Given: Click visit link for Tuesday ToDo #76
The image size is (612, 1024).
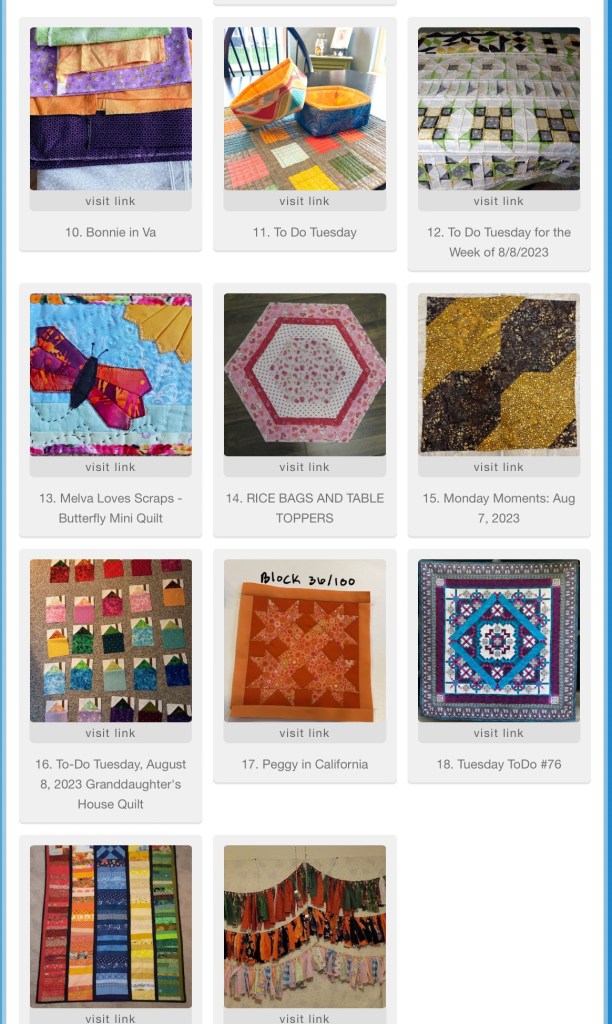Looking at the screenshot, I should (x=498, y=733).
